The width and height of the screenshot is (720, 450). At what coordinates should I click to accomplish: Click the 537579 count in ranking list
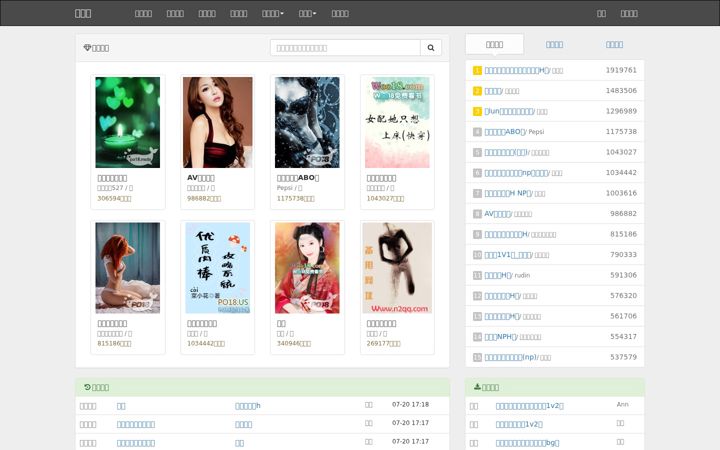624,357
